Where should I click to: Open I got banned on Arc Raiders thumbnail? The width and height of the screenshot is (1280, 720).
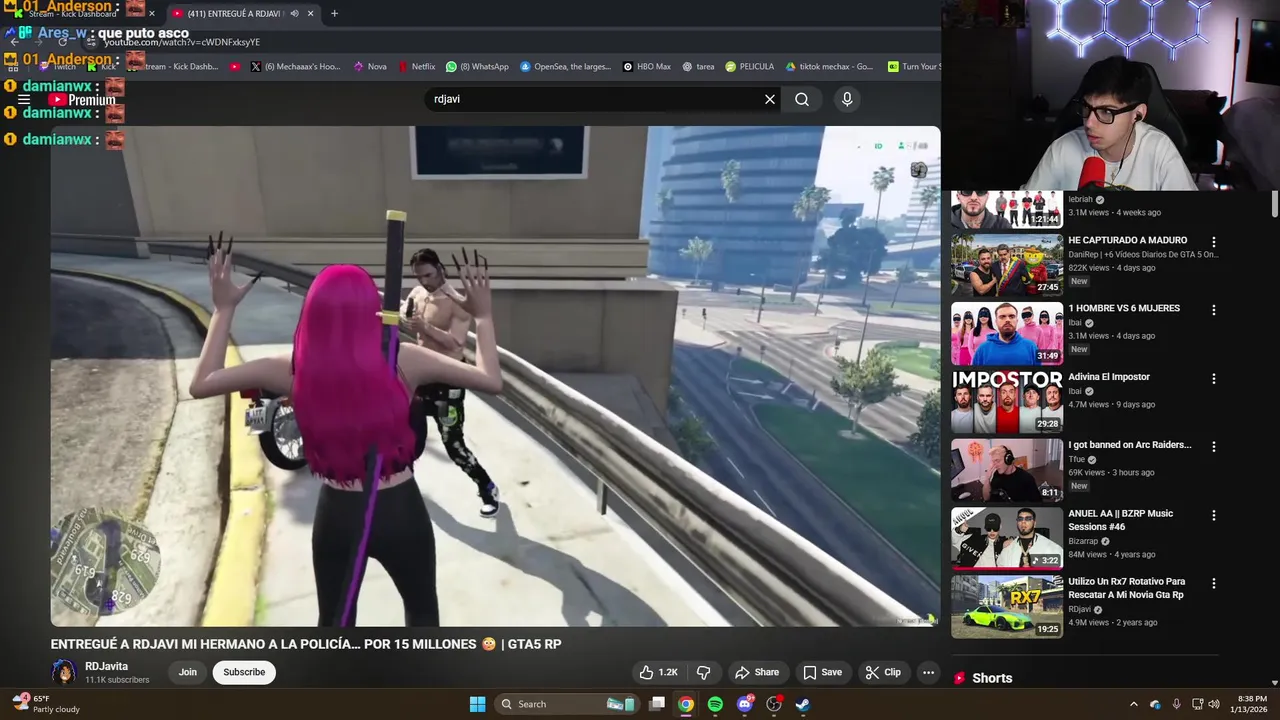1007,470
